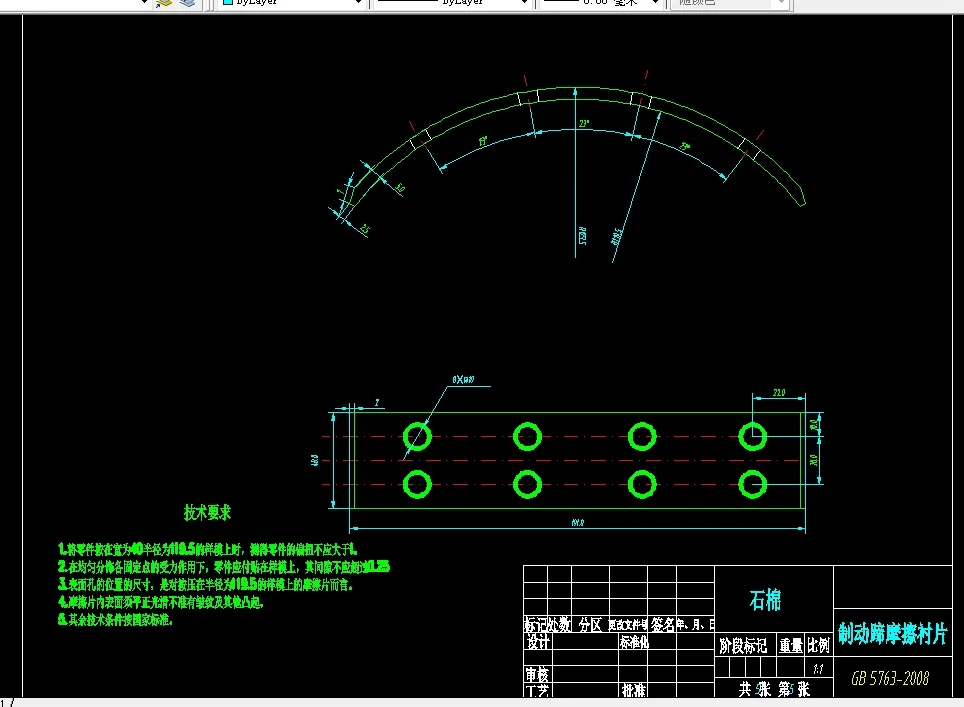This screenshot has width=964, height=707.
Task: Select the 制动蹄摩擦衬片 part name text
Action: [892, 633]
